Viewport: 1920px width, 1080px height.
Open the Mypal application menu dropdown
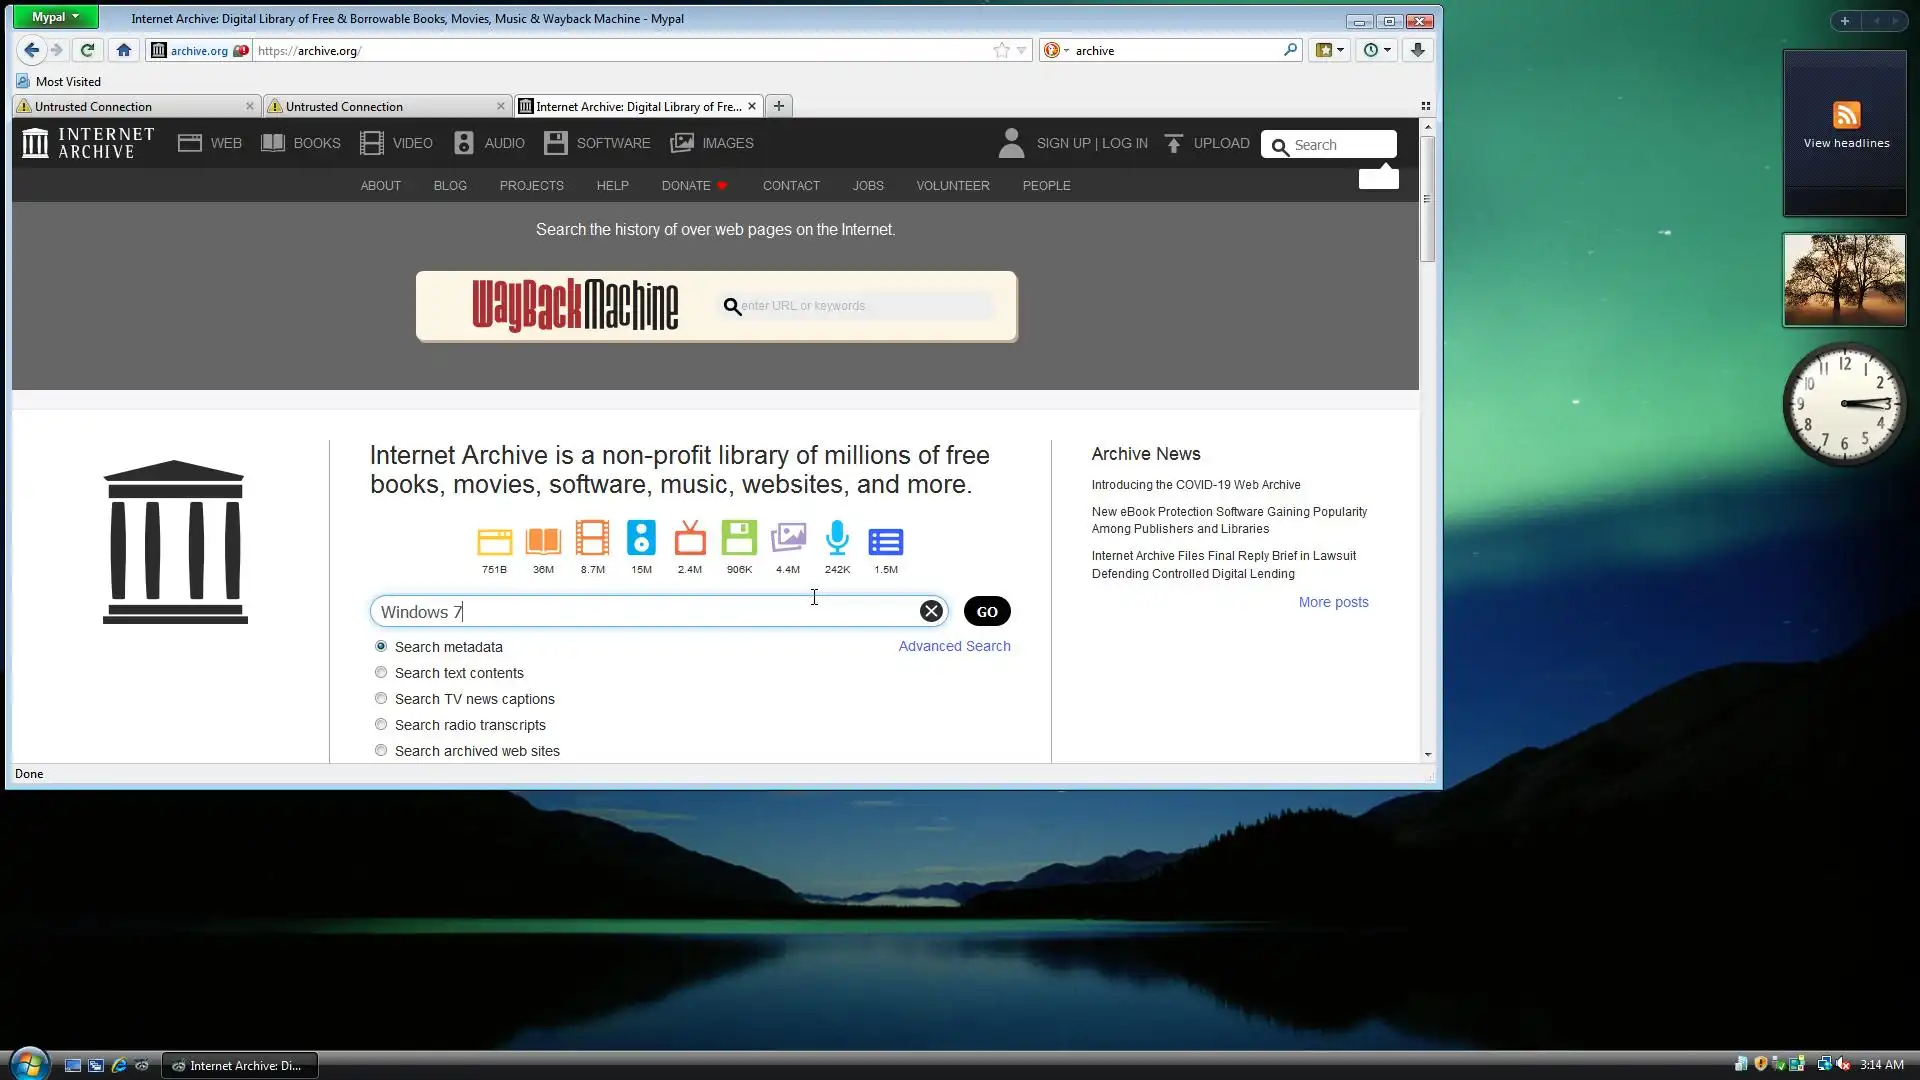[56, 17]
